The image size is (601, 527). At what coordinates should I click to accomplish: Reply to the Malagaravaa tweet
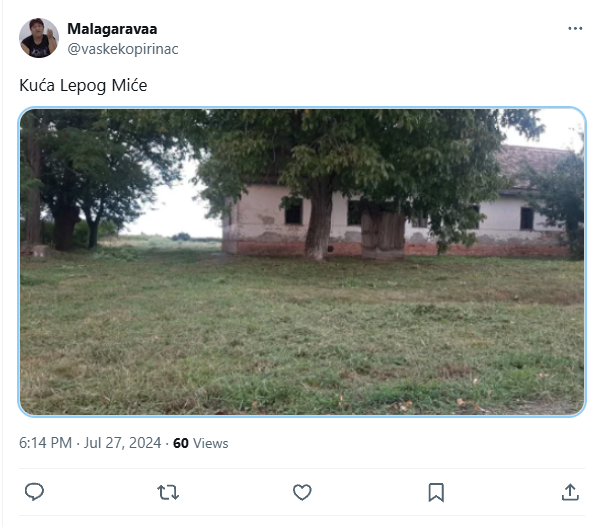(x=34, y=492)
